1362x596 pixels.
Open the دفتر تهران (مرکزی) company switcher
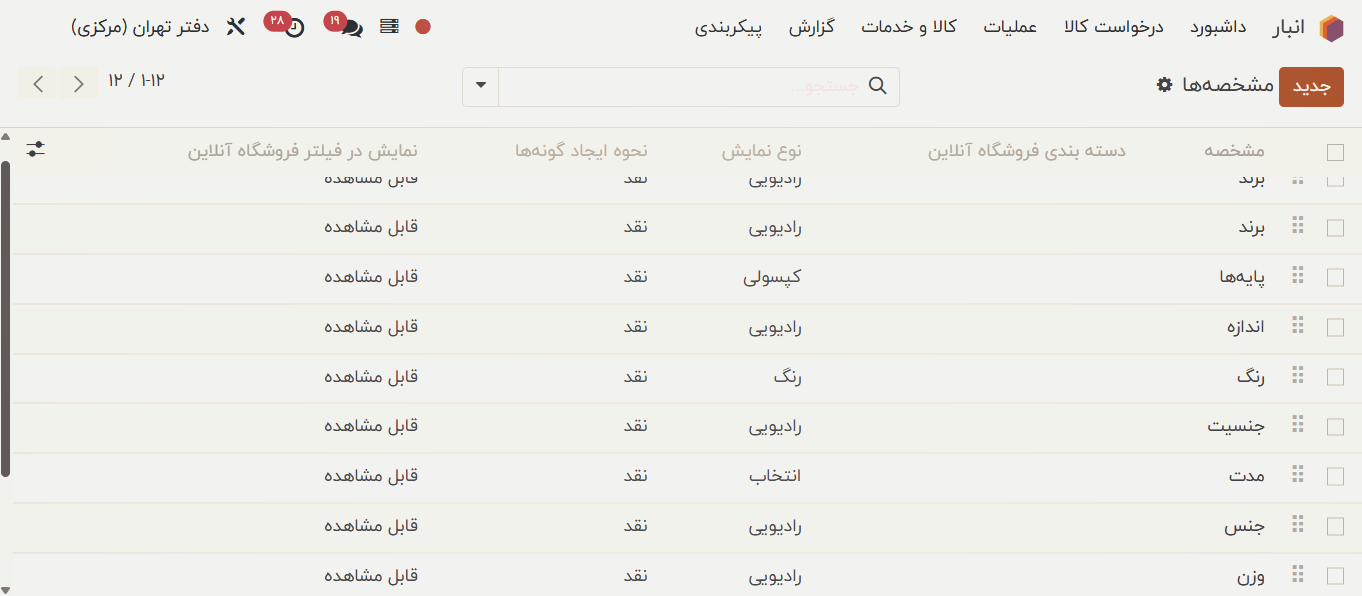(x=140, y=27)
